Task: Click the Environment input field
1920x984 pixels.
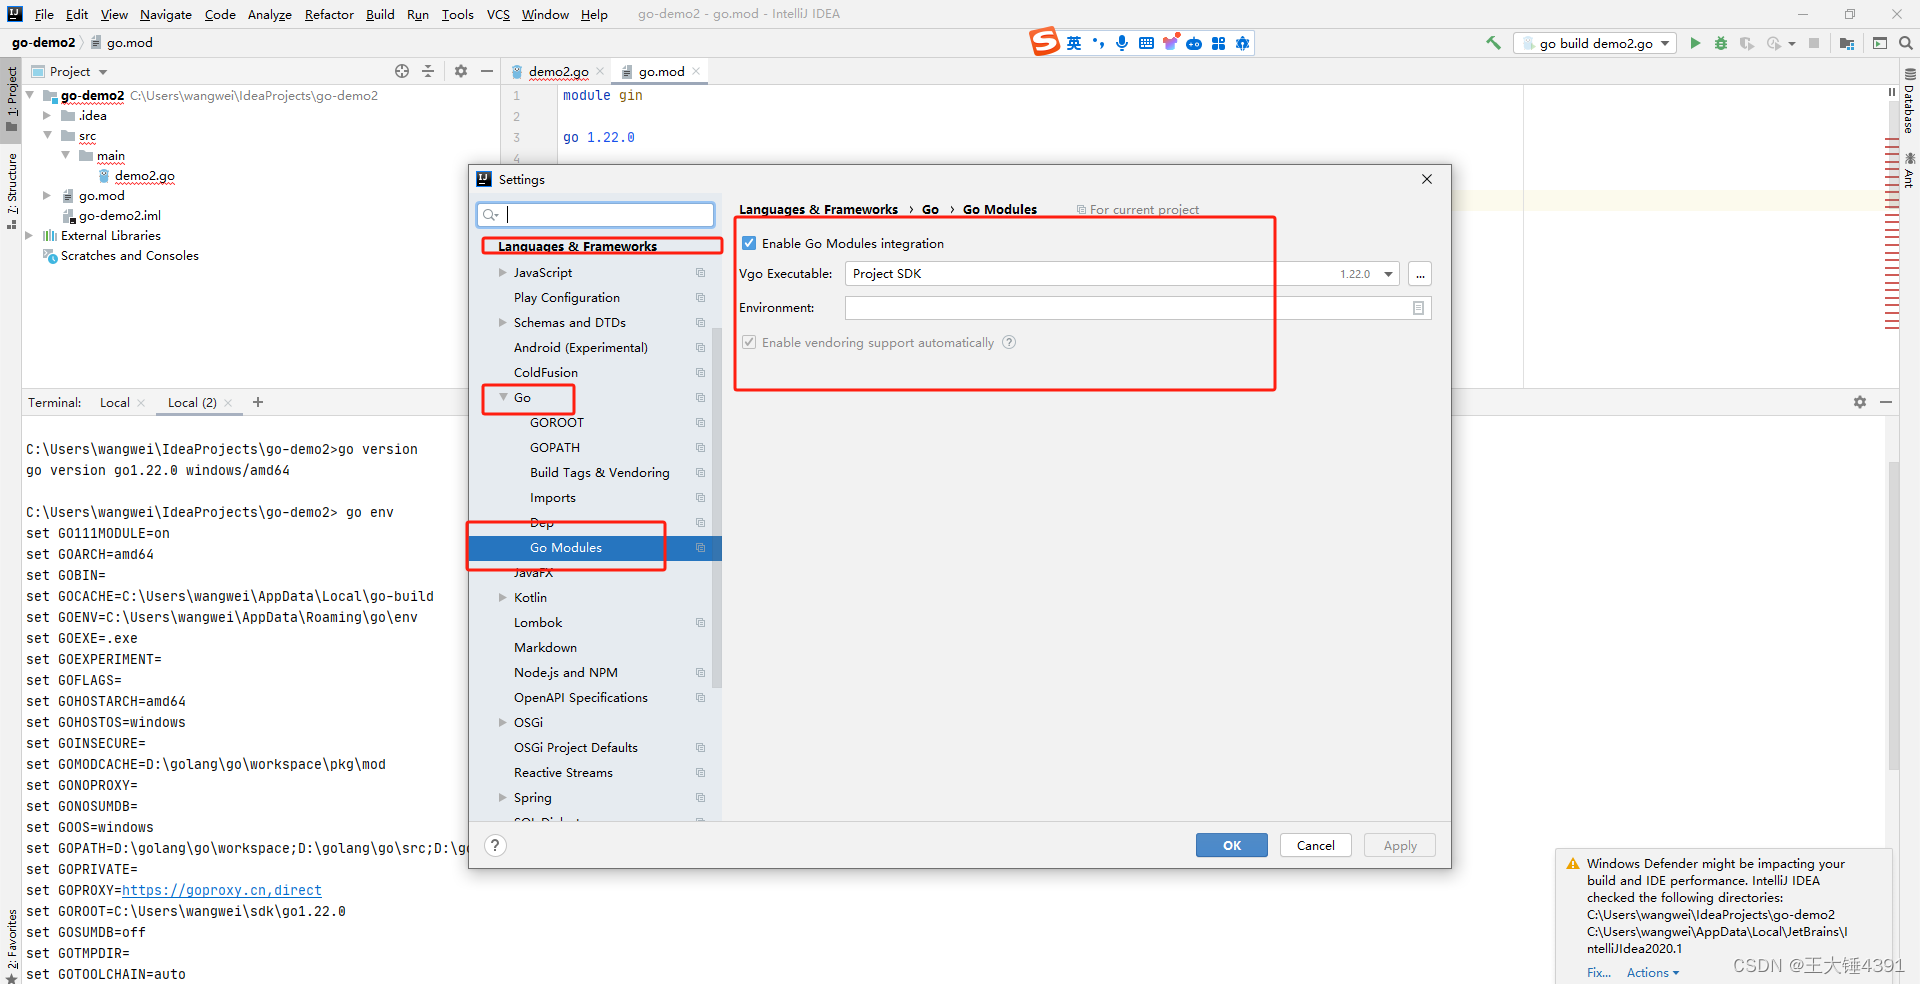Action: pyautogui.click(x=1138, y=308)
